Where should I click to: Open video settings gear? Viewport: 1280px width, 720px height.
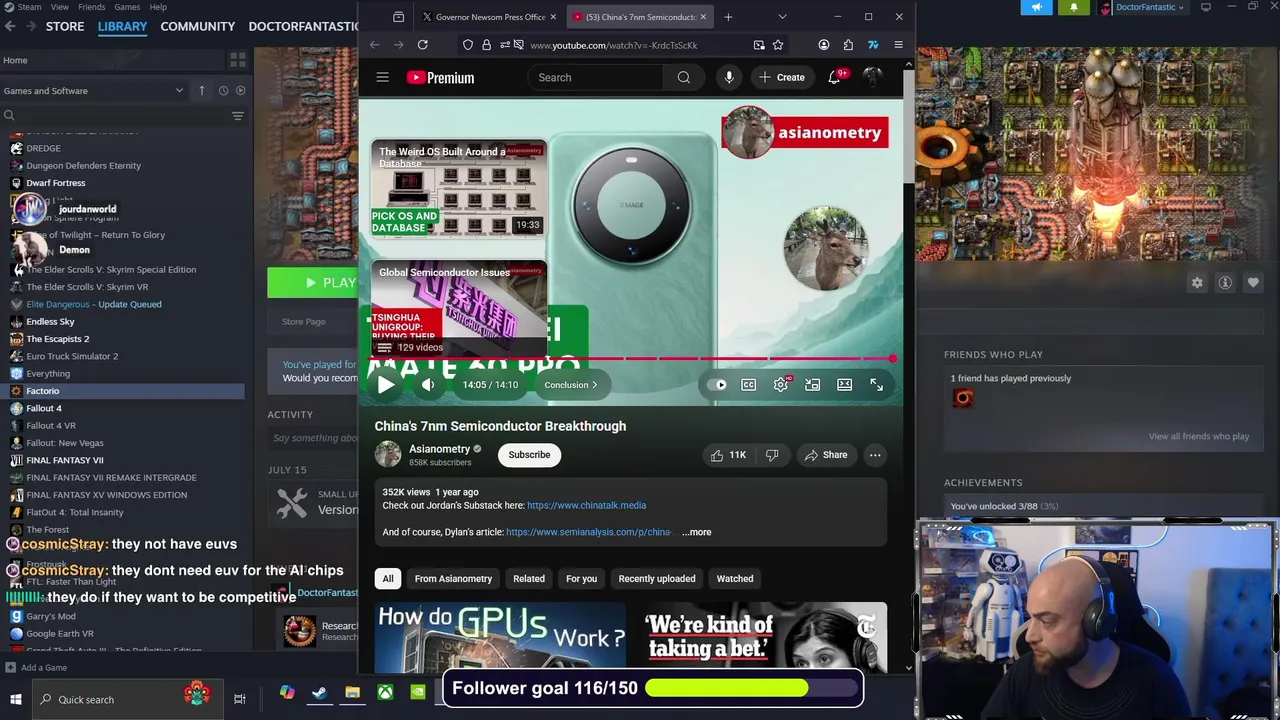point(781,385)
